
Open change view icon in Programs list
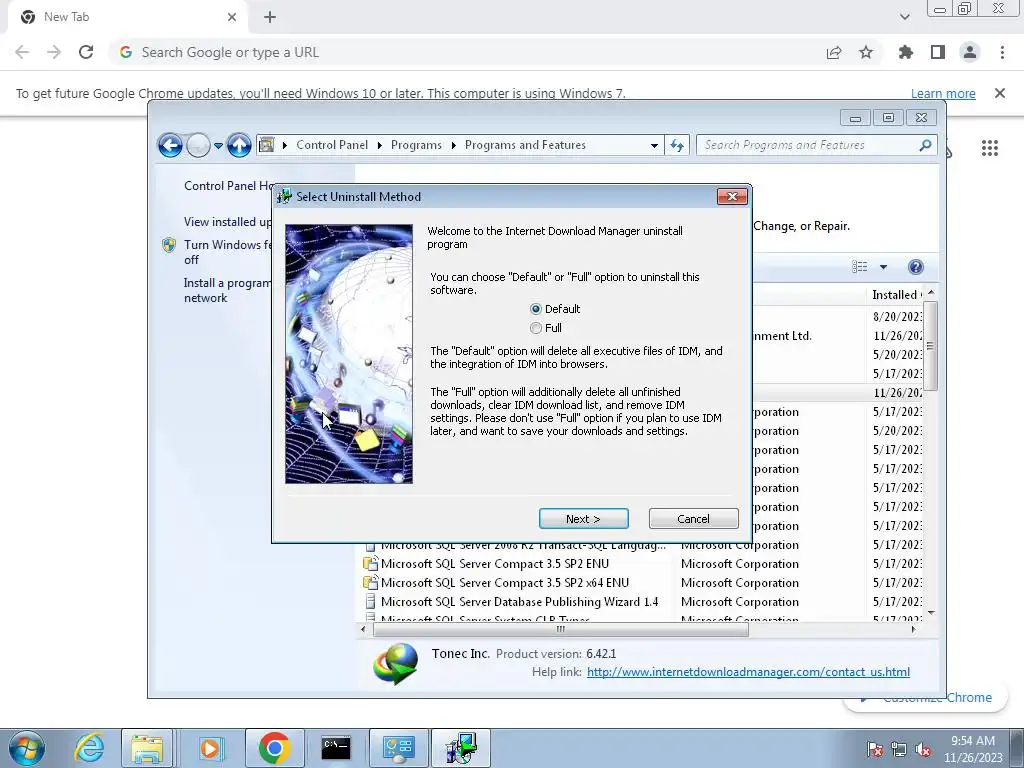pyautogui.click(x=859, y=266)
